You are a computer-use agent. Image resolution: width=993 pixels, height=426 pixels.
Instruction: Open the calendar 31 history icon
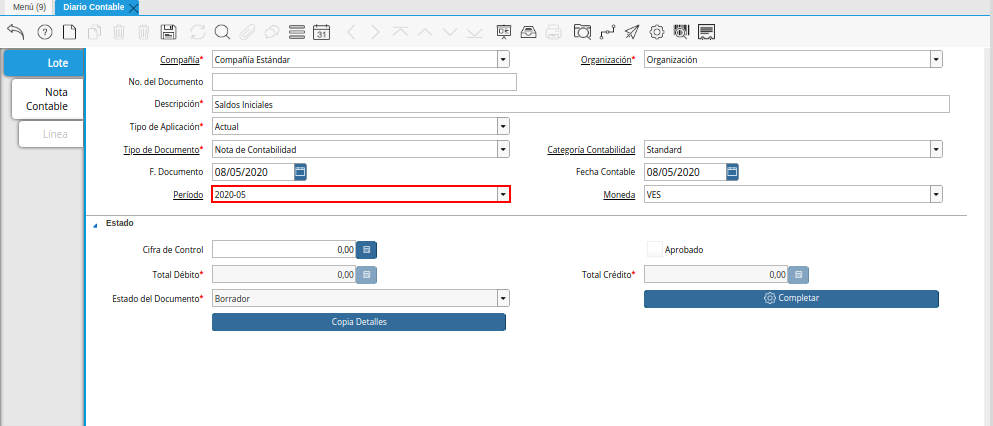[x=322, y=32]
